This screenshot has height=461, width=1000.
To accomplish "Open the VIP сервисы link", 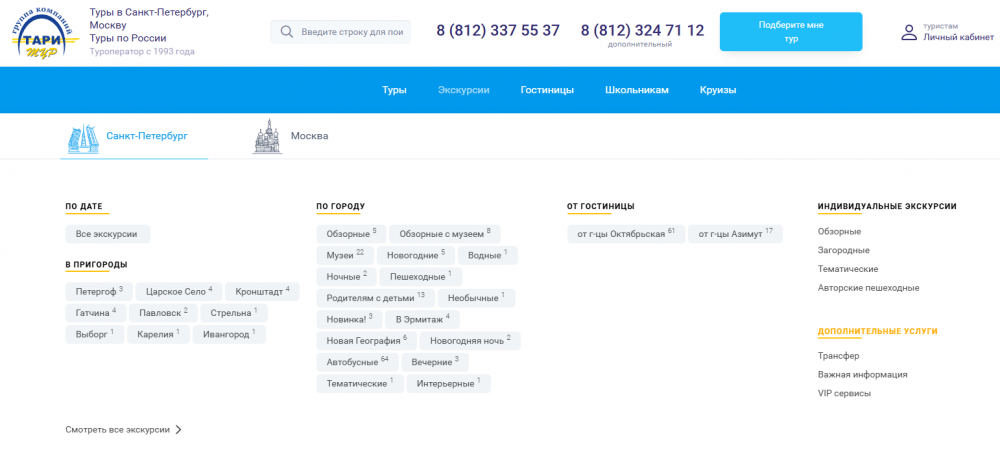I will (844, 393).
